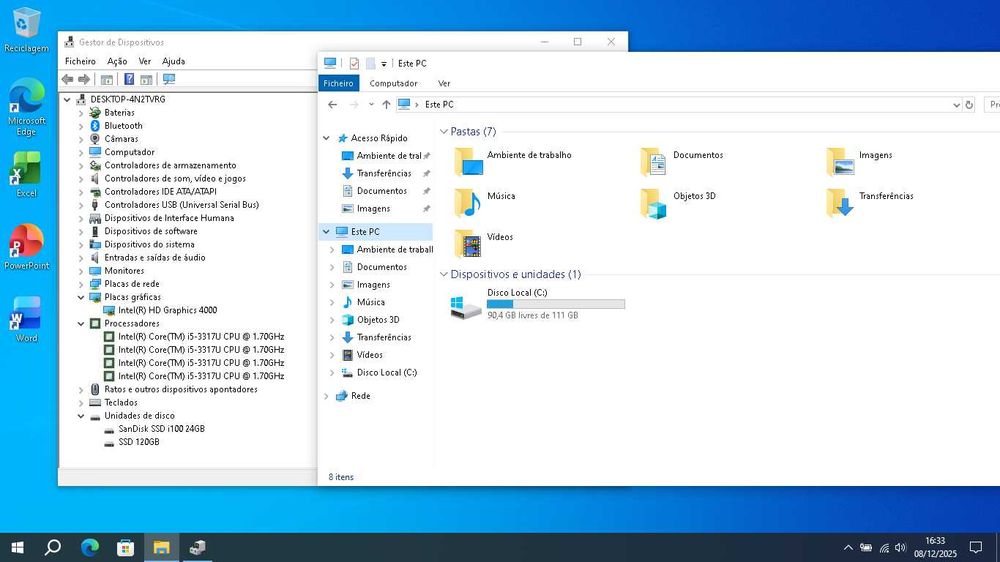Open the Ação menu
Screen dimensions: 1000x562
point(117,61)
